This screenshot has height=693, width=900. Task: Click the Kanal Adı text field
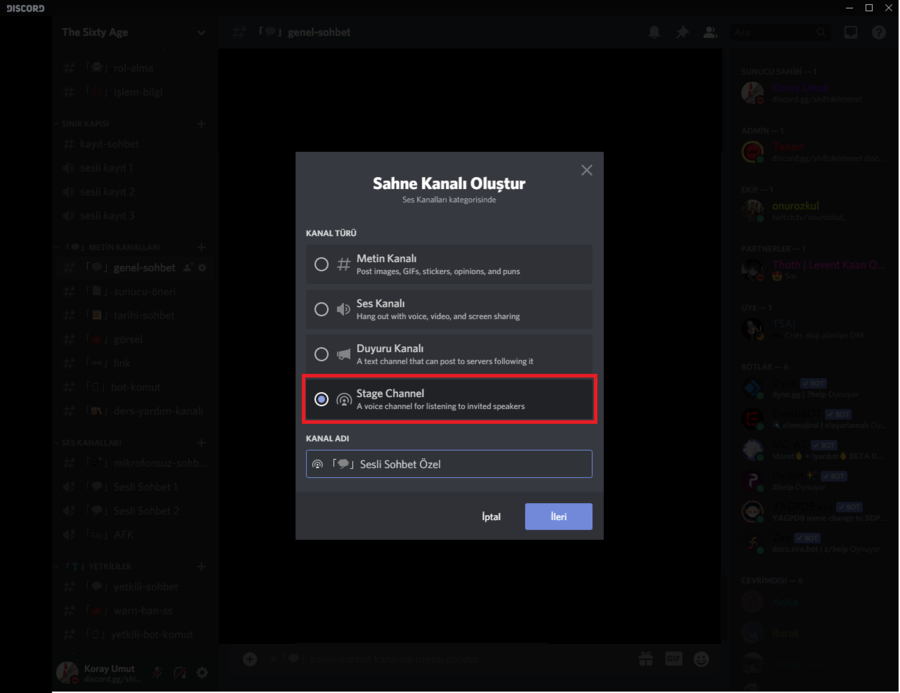(x=449, y=464)
